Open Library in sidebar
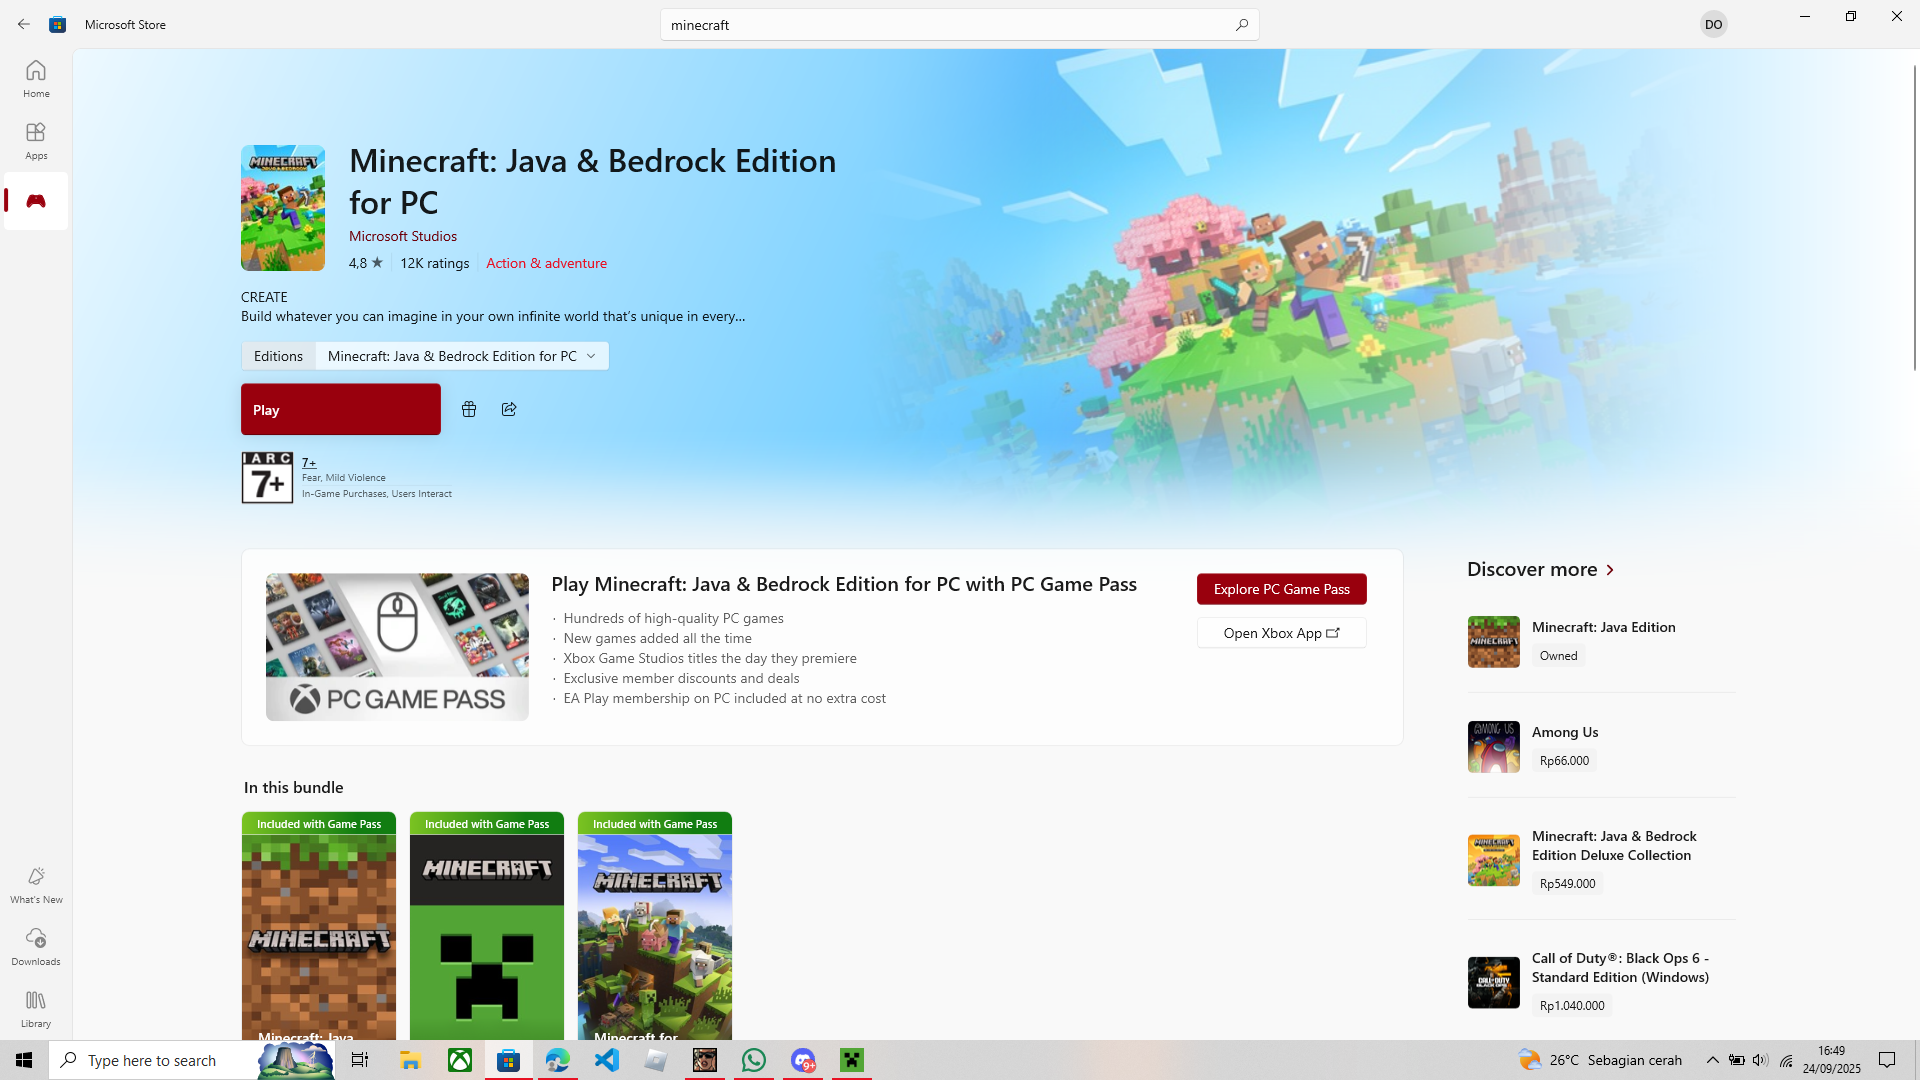This screenshot has height=1080, width=1920. pos(36,1009)
